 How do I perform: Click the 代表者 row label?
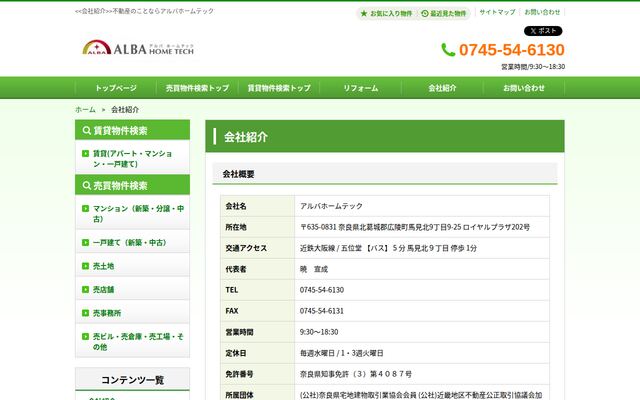(236, 269)
